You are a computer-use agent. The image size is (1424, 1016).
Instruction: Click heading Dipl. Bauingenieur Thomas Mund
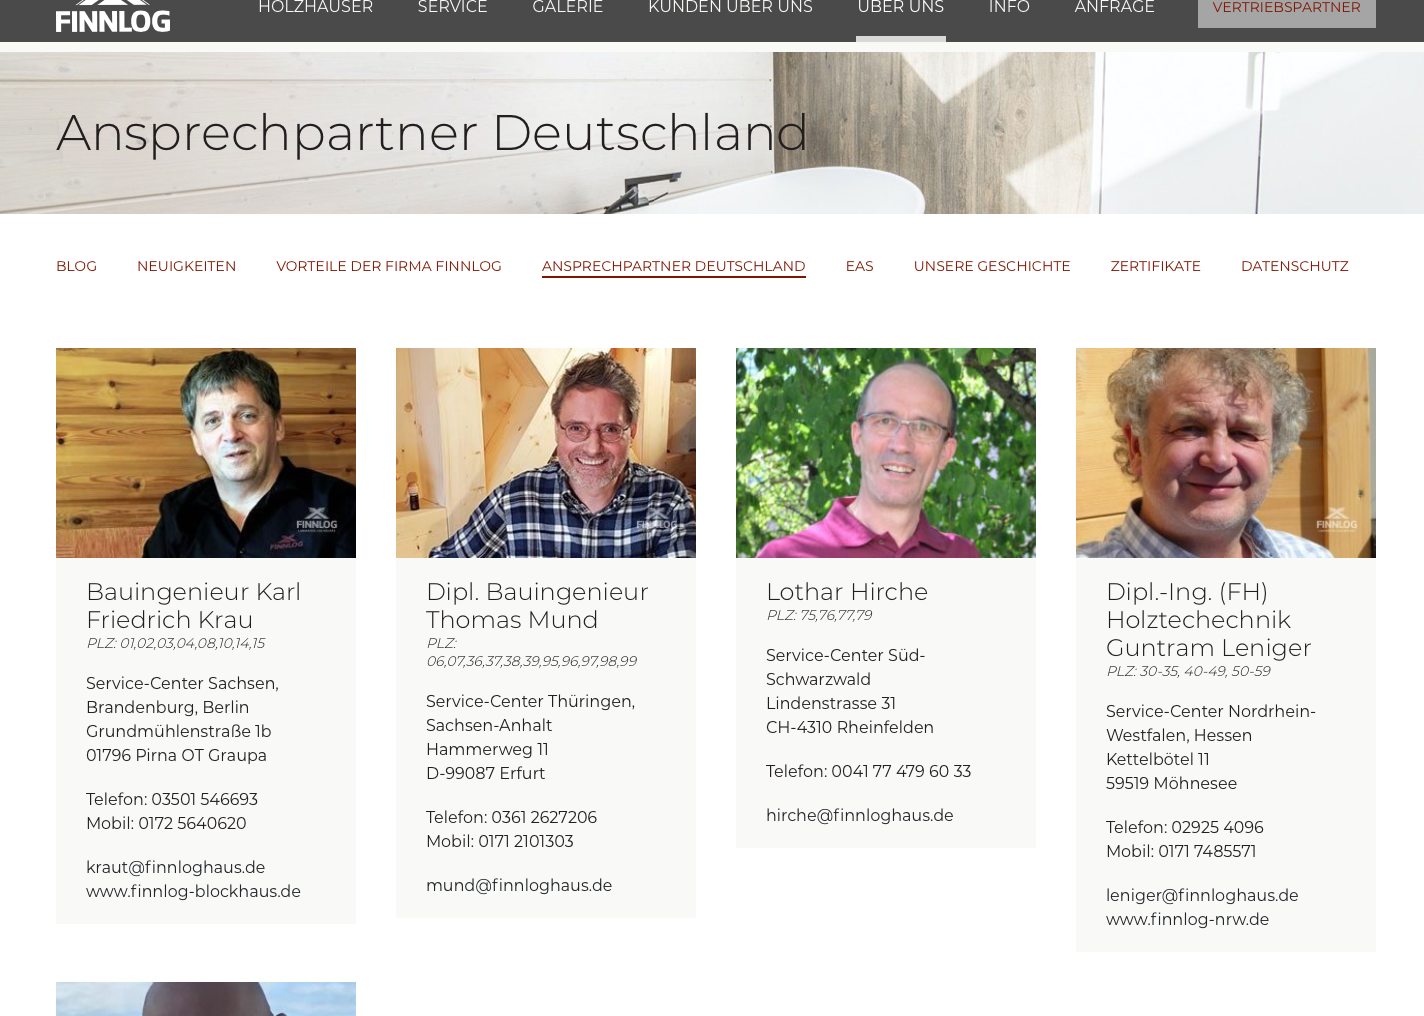537,605
